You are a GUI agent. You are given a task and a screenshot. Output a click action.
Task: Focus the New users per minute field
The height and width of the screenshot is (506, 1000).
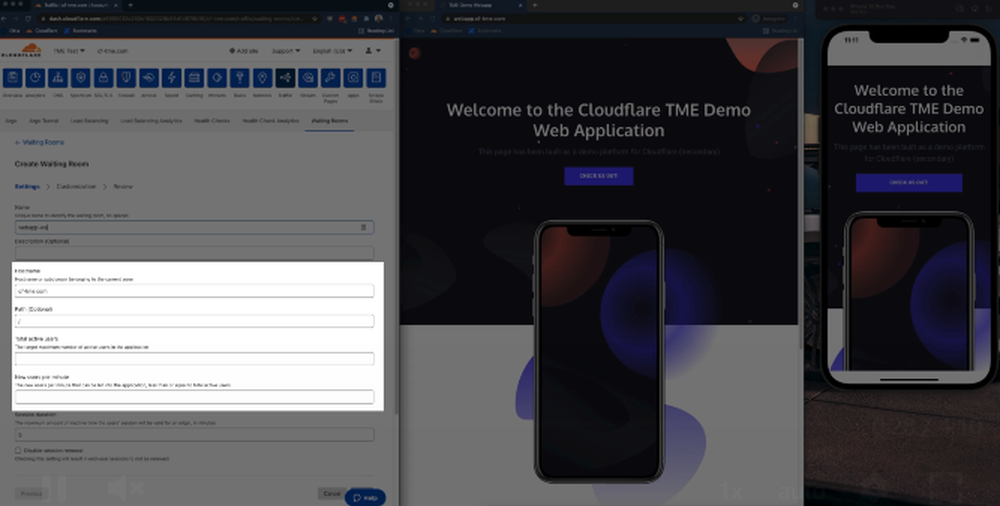click(x=195, y=397)
